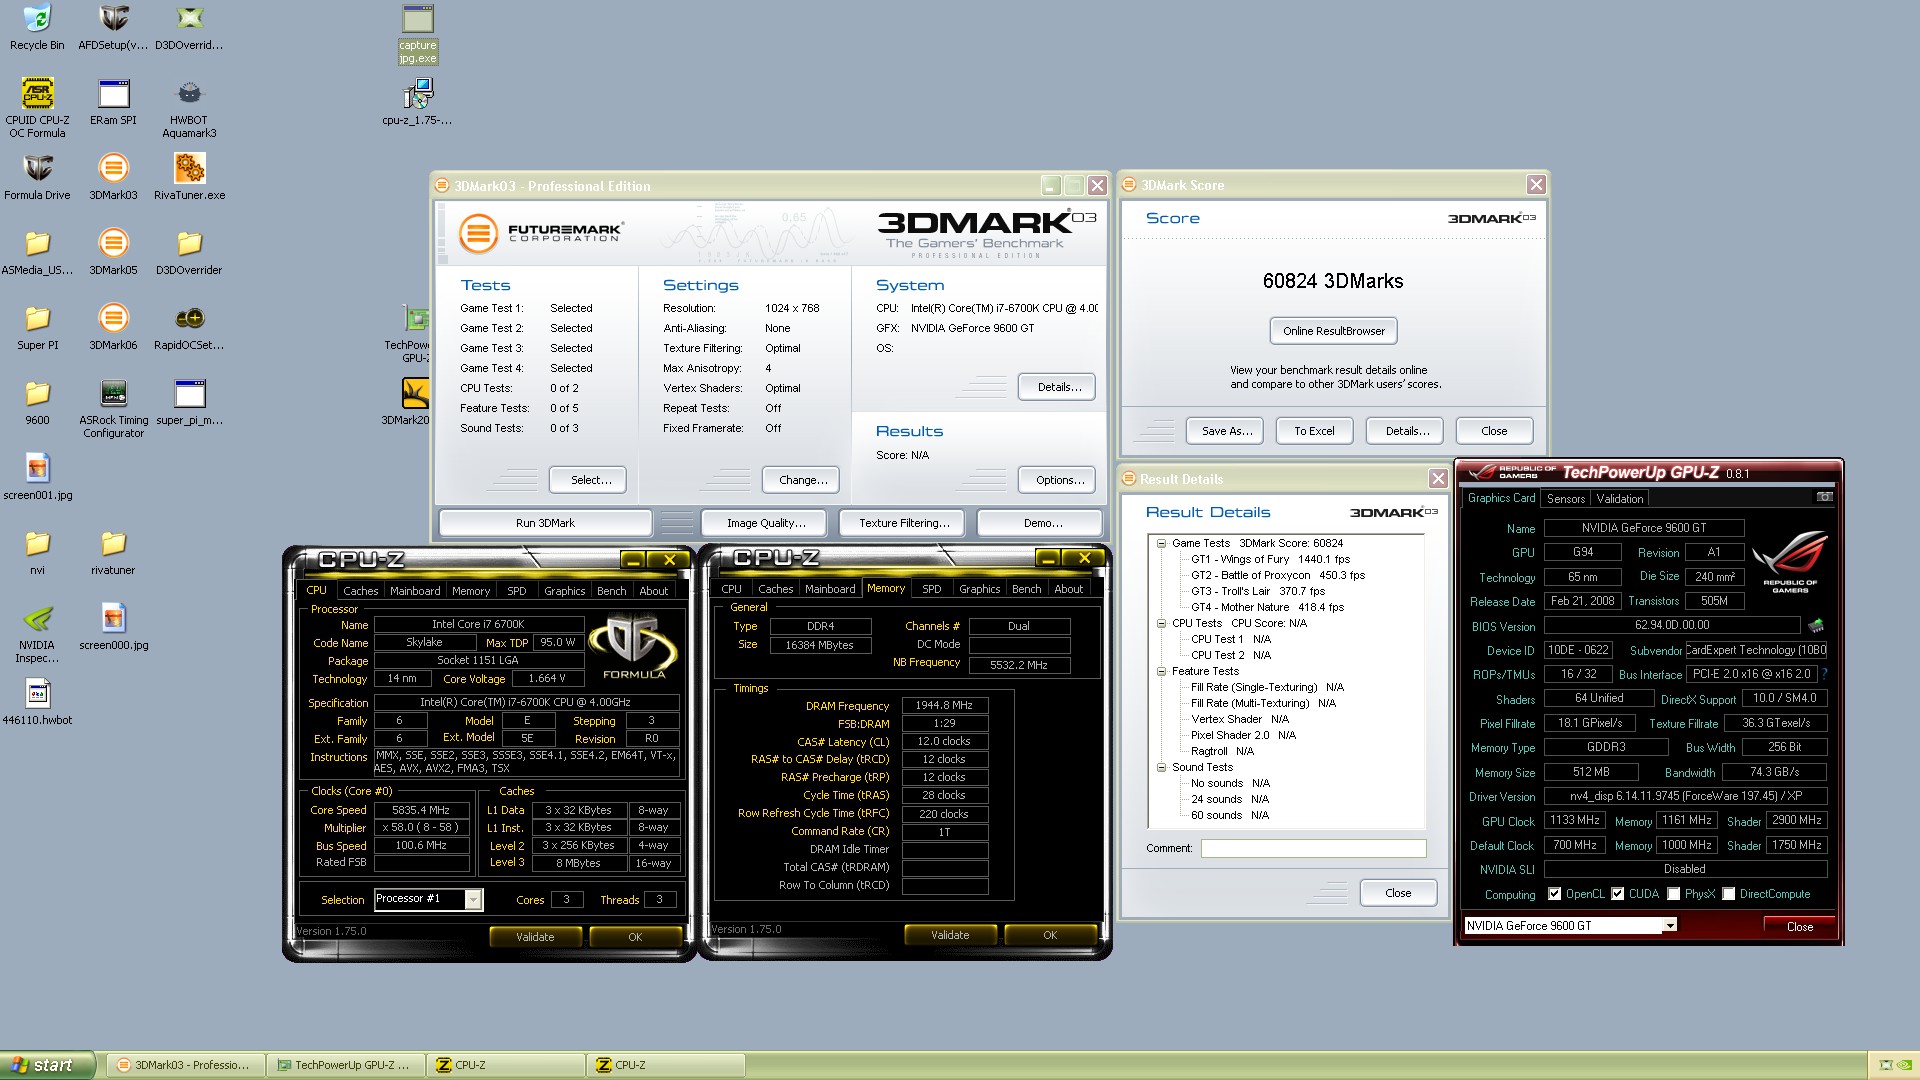This screenshot has width=1920, height=1080.
Task: Click Select... button under Tests
Action: (x=590, y=480)
